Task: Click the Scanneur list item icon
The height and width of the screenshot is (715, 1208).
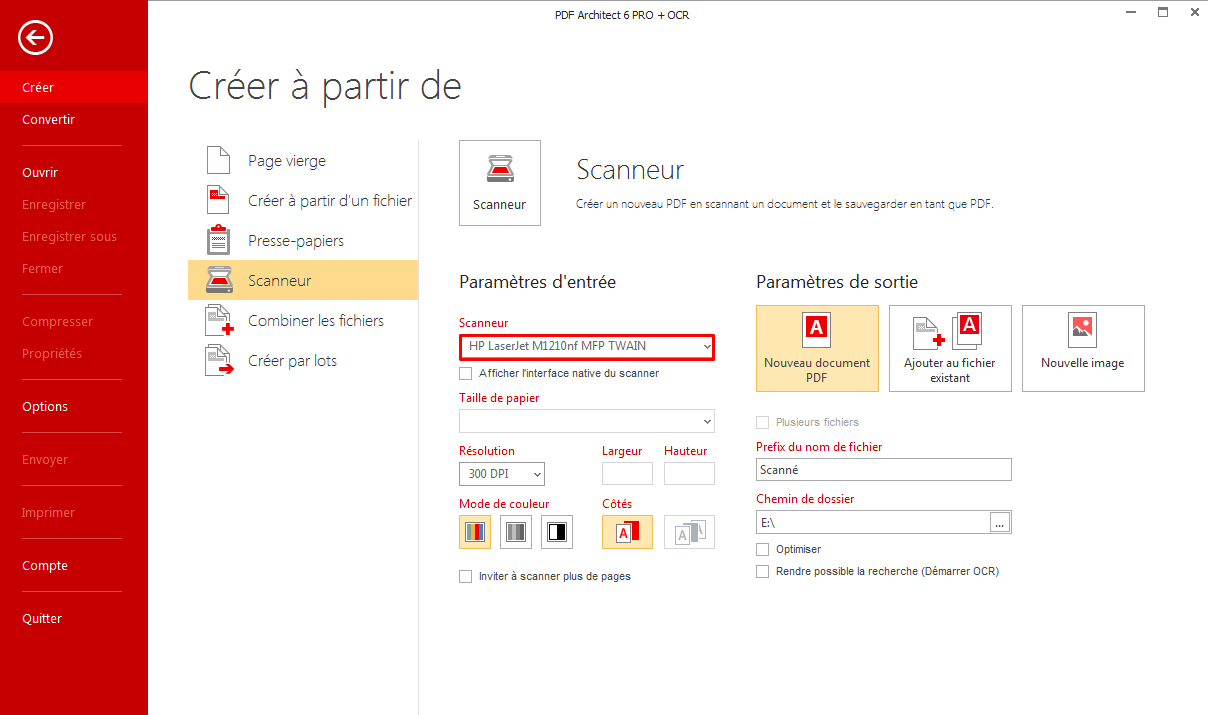Action: pyautogui.click(x=218, y=281)
